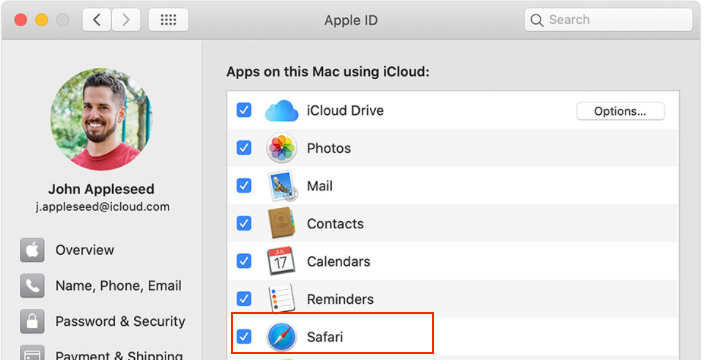
Task: Minimize the Apple ID window
Action: 42,20
